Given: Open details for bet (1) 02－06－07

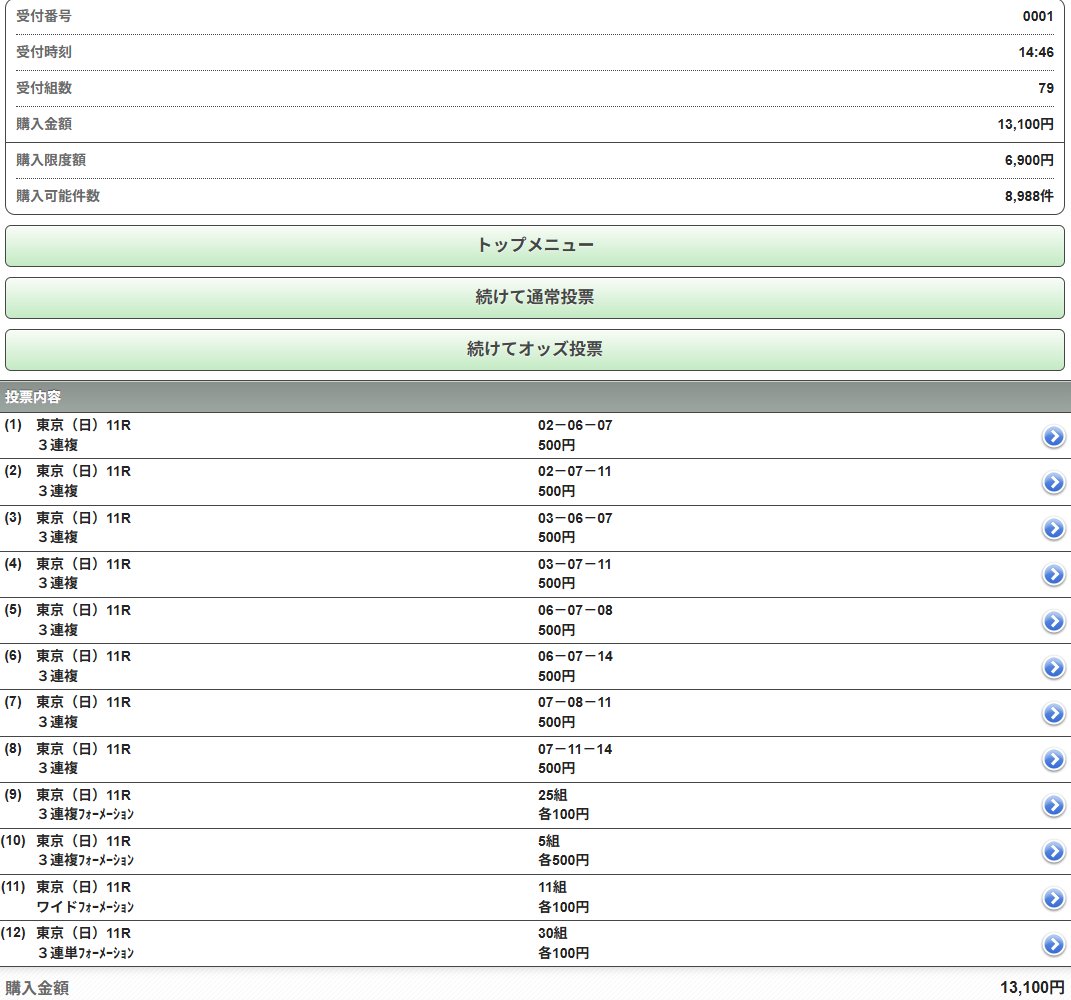Looking at the screenshot, I should click(1052, 437).
